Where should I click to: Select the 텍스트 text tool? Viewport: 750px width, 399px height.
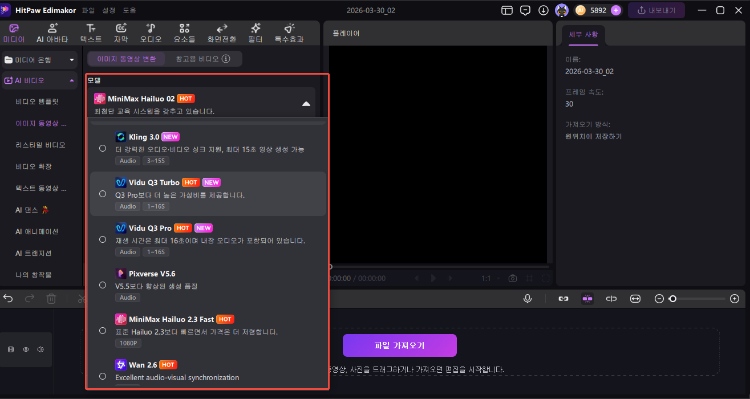click(90, 33)
